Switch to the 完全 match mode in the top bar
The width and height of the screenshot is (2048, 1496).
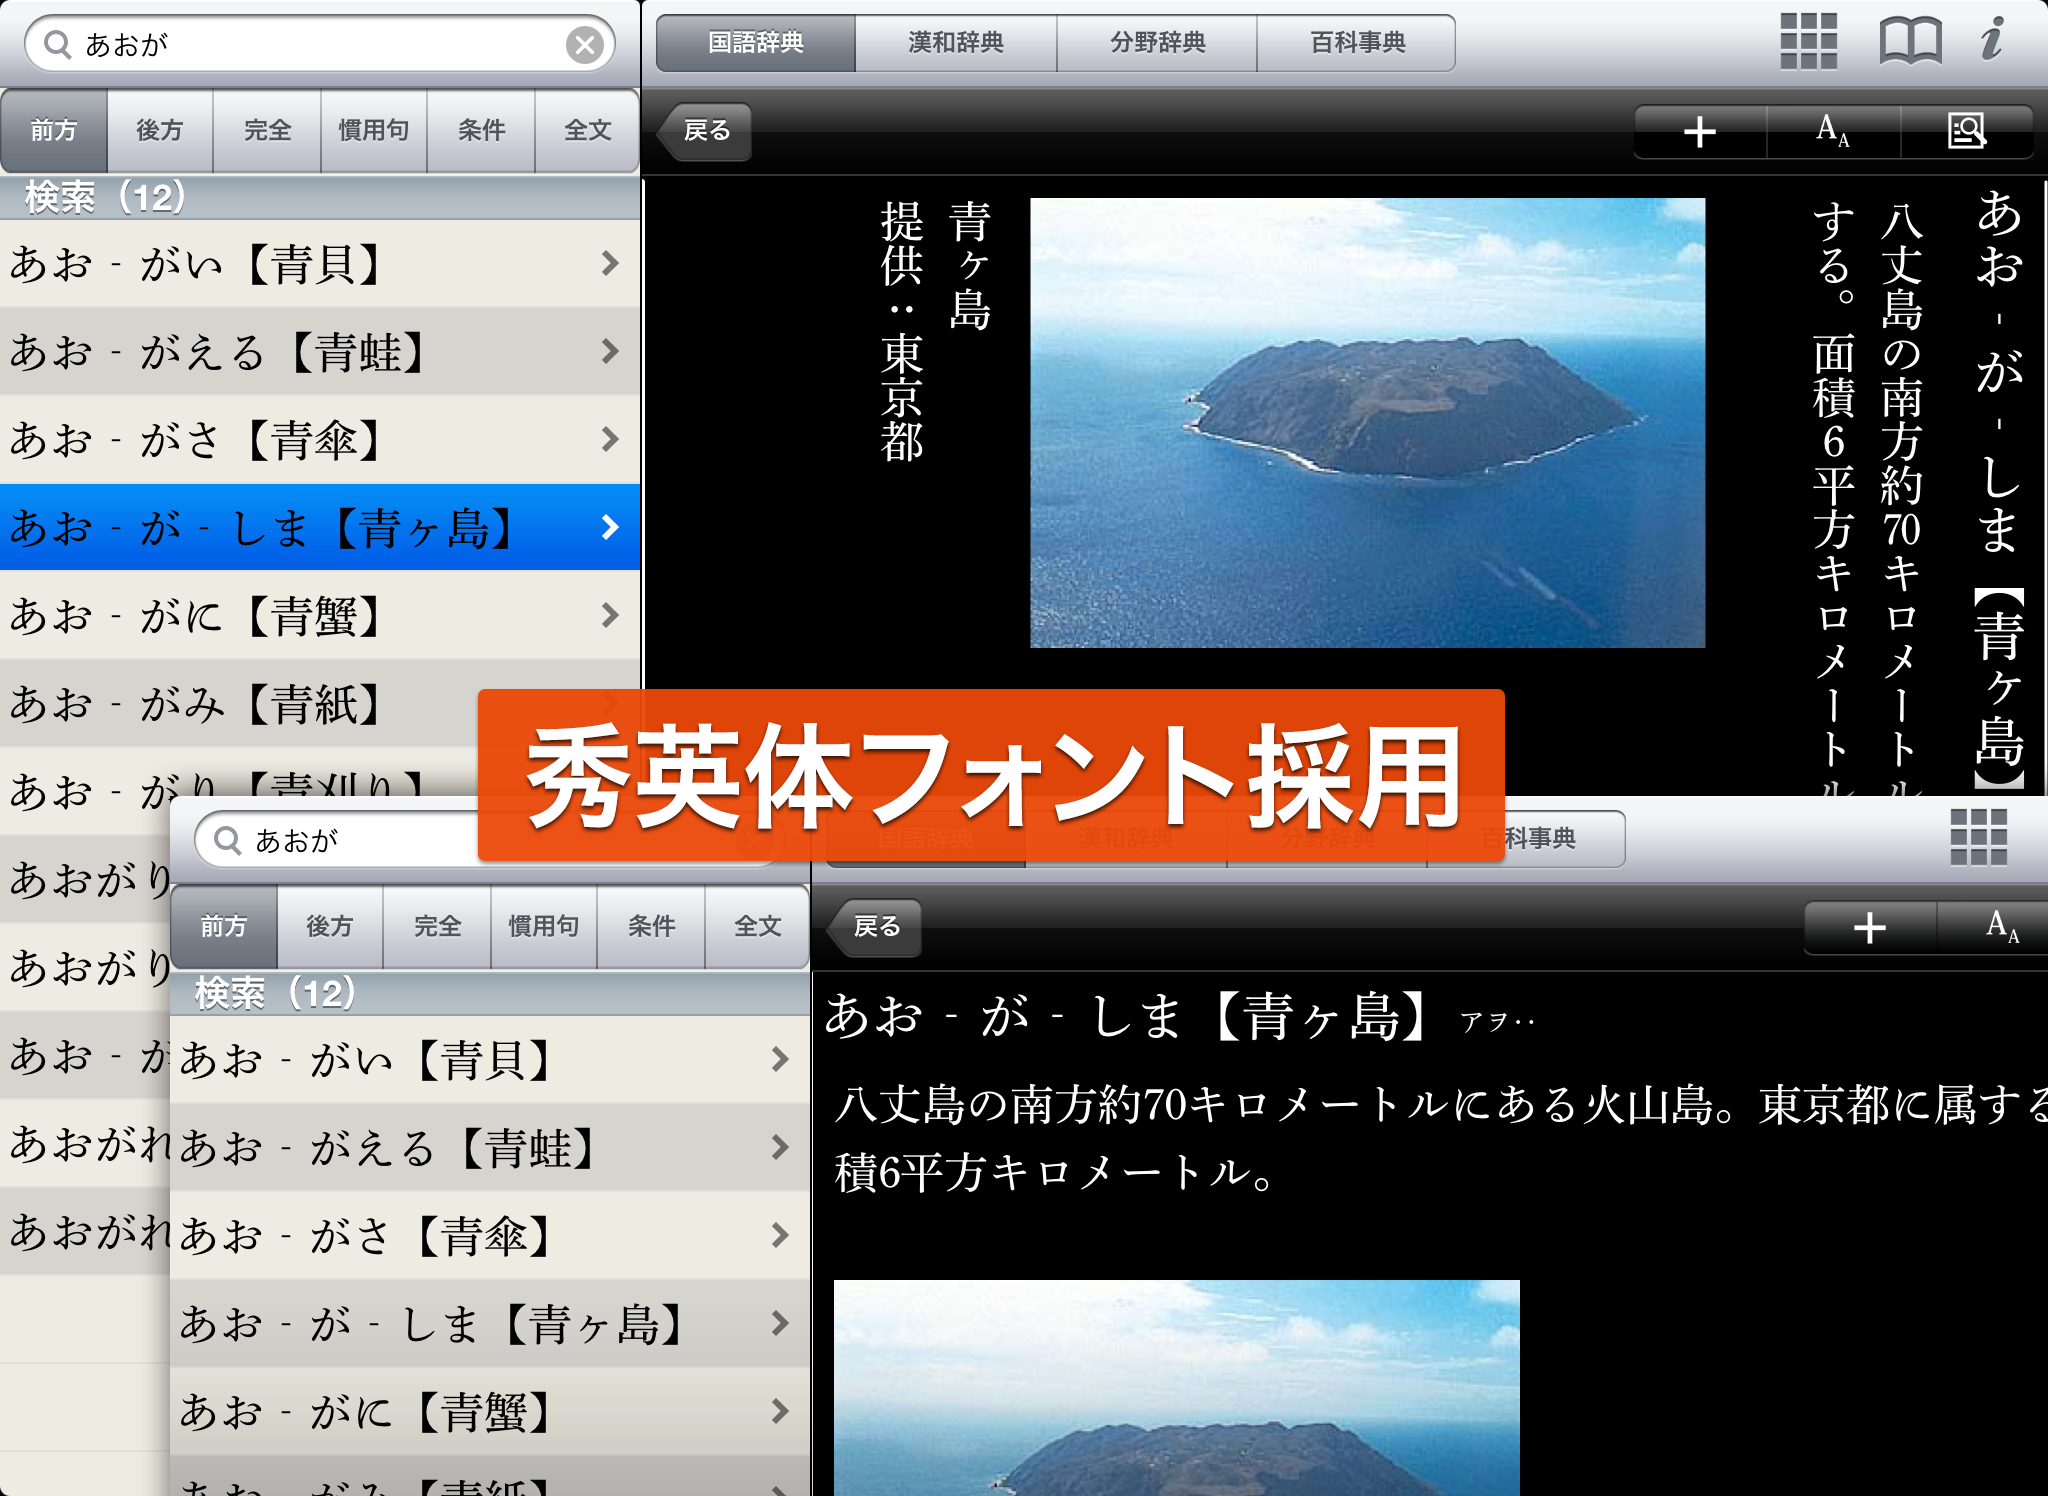pyautogui.click(x=267, y=131)
